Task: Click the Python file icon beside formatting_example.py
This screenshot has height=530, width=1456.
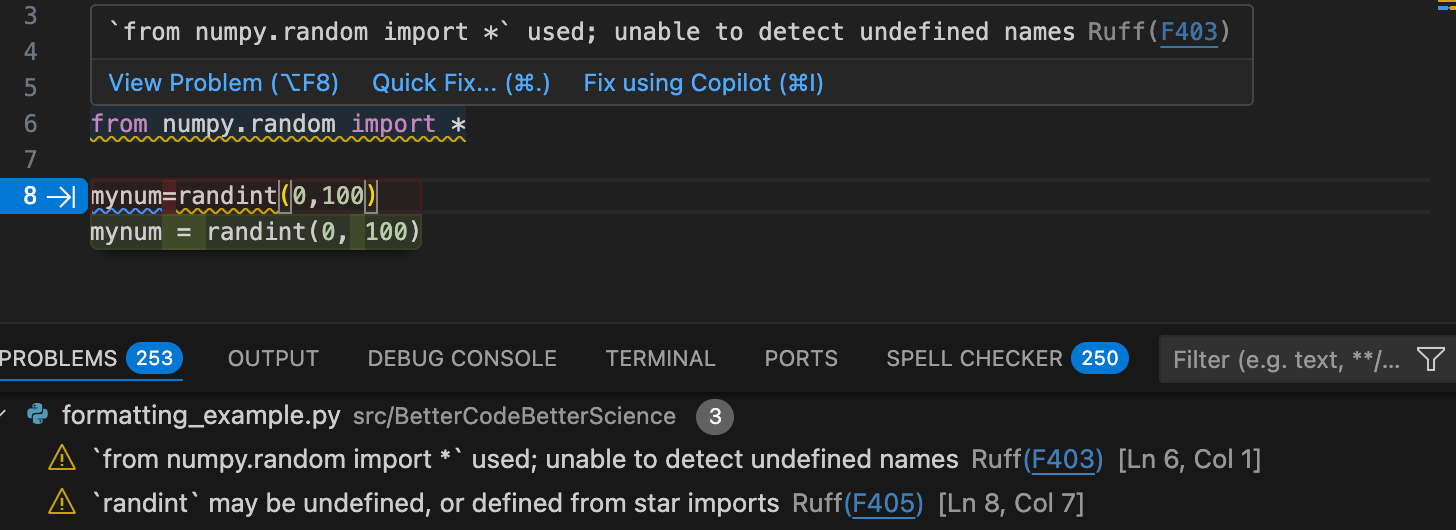Action: (38, 415)
